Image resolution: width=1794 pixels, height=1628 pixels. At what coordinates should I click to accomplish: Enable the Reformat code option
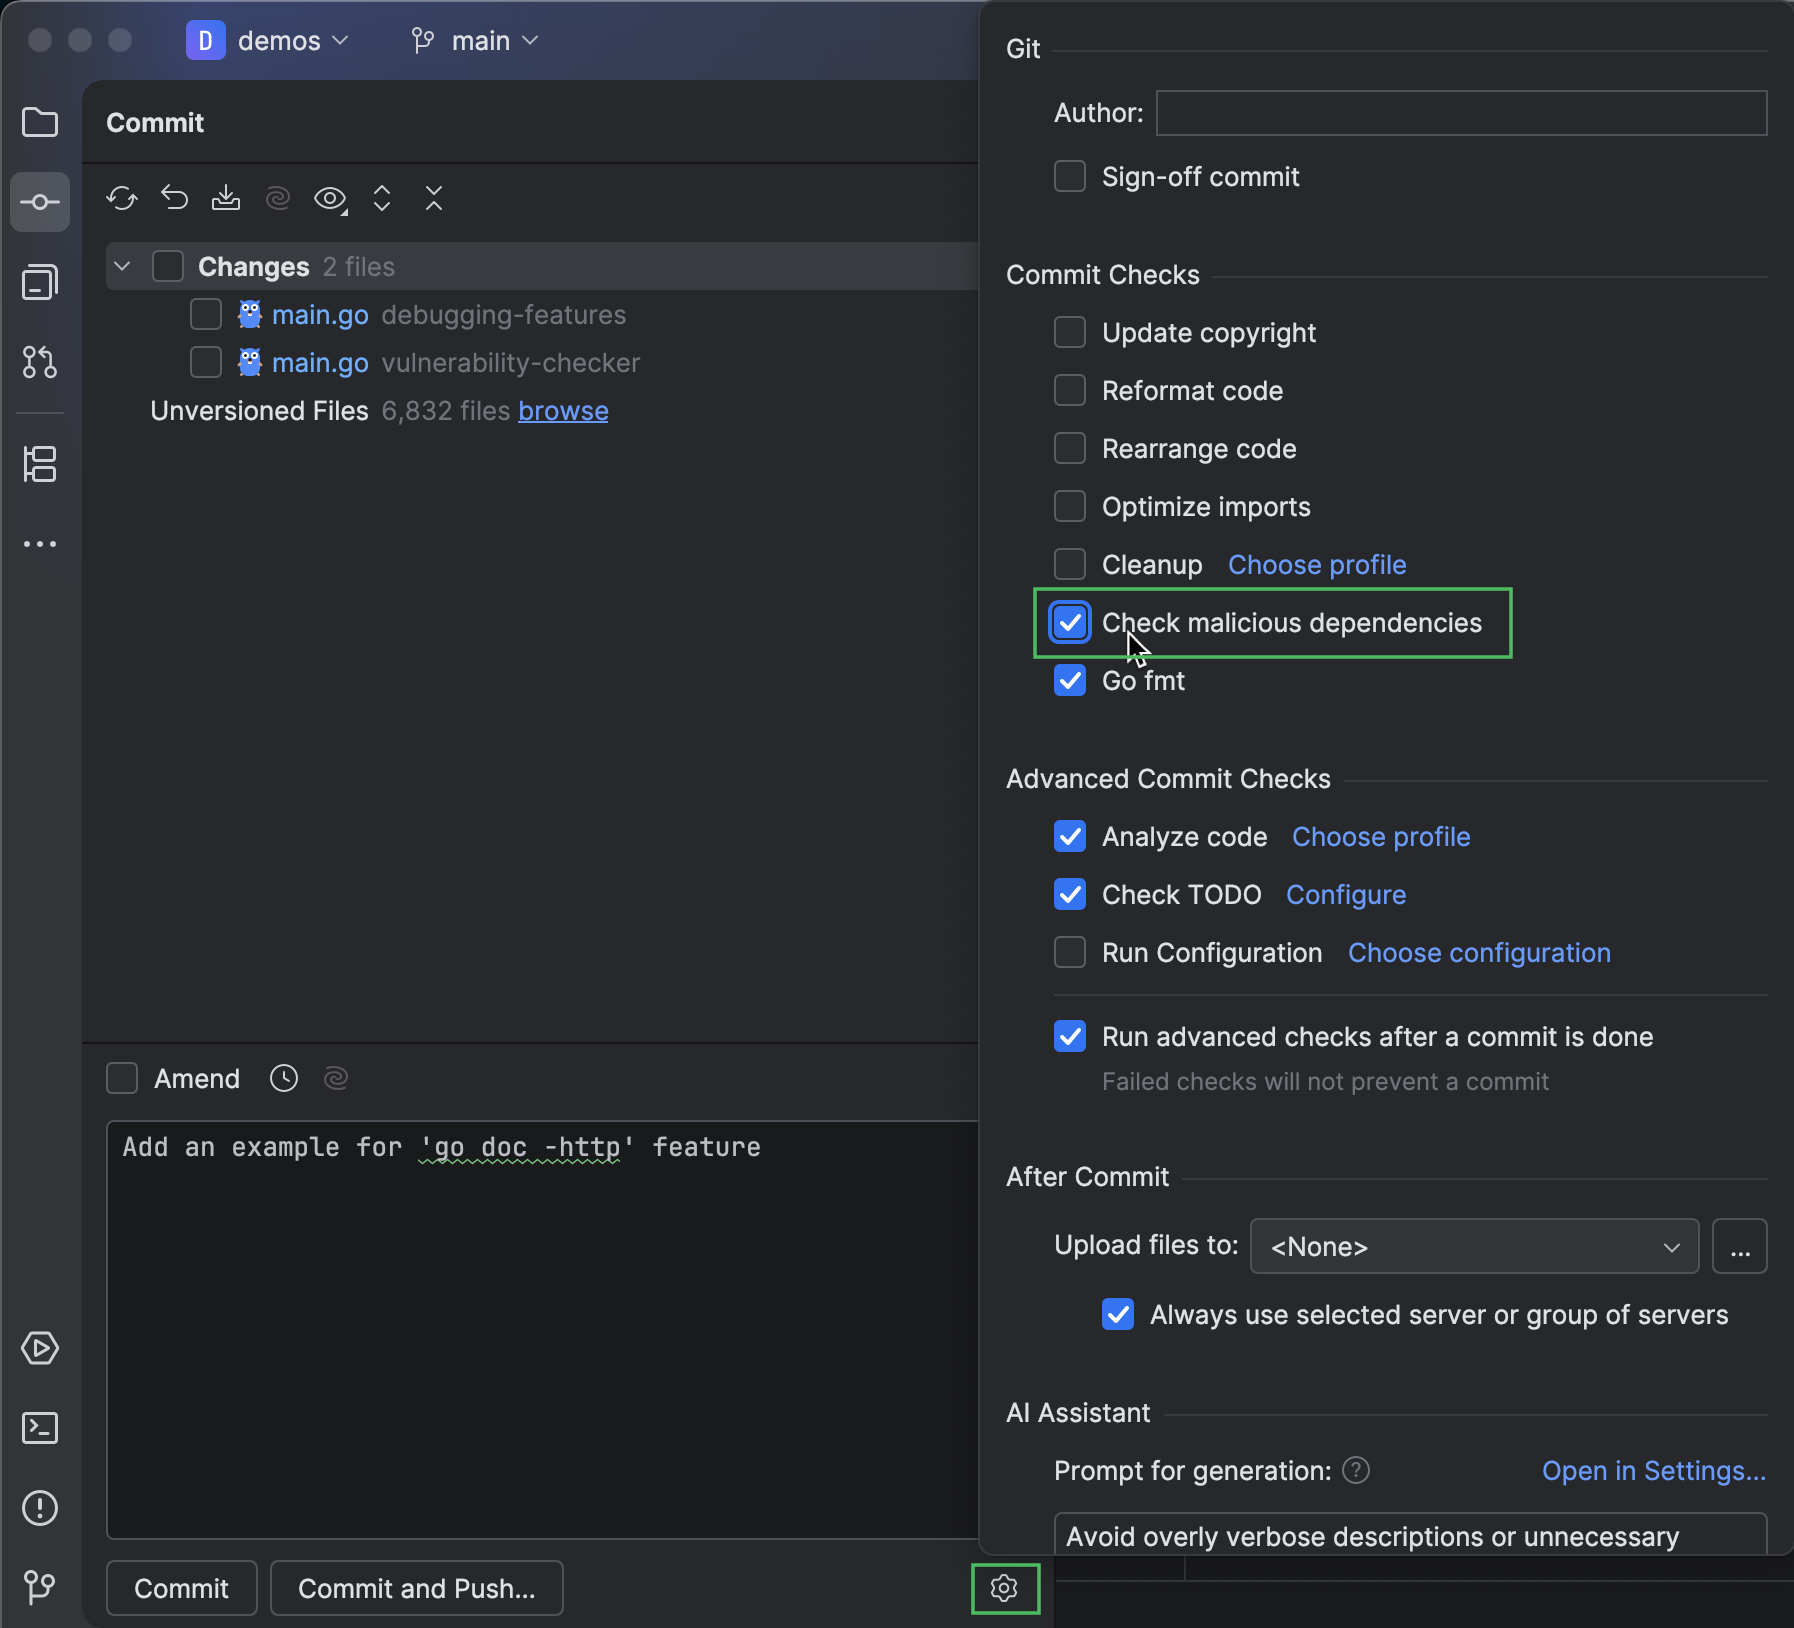click(1069, 390)
